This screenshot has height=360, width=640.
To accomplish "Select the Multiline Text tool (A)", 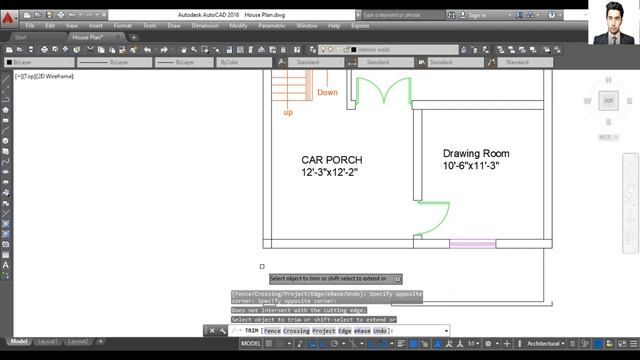I will click(x=6, y=265).
